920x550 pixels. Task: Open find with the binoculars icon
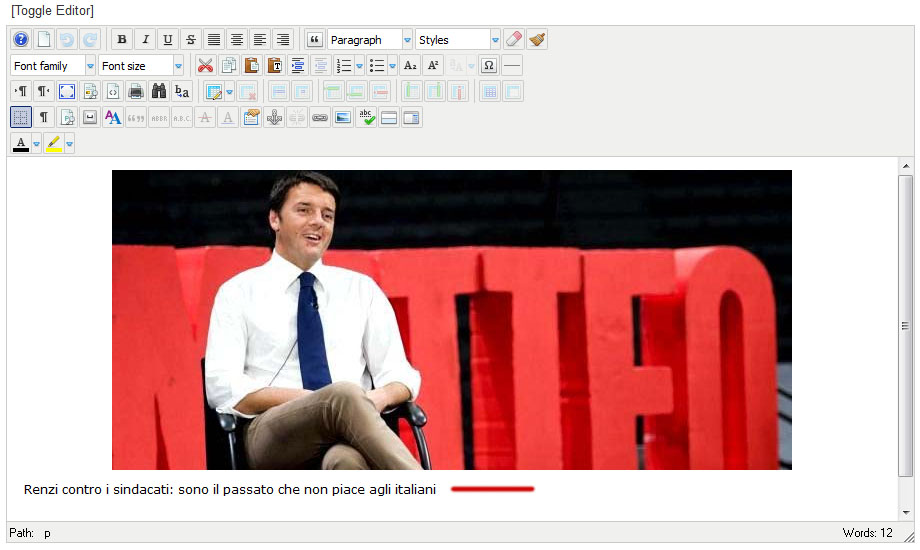click(159, 92)
